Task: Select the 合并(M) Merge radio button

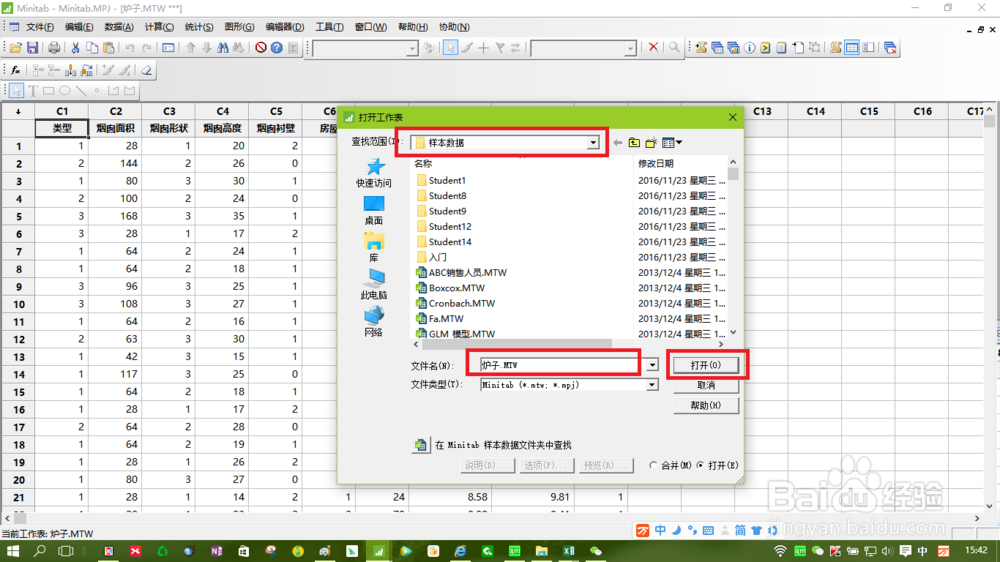Action: (653, 466)
